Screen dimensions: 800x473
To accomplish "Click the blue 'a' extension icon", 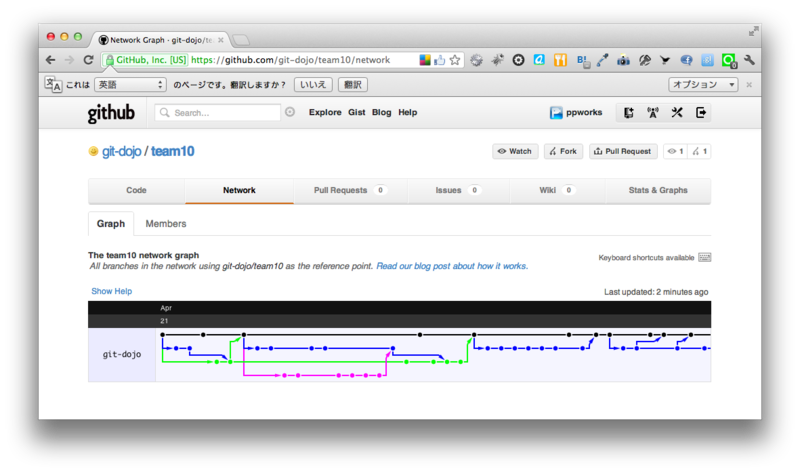I will pos(539,60).
